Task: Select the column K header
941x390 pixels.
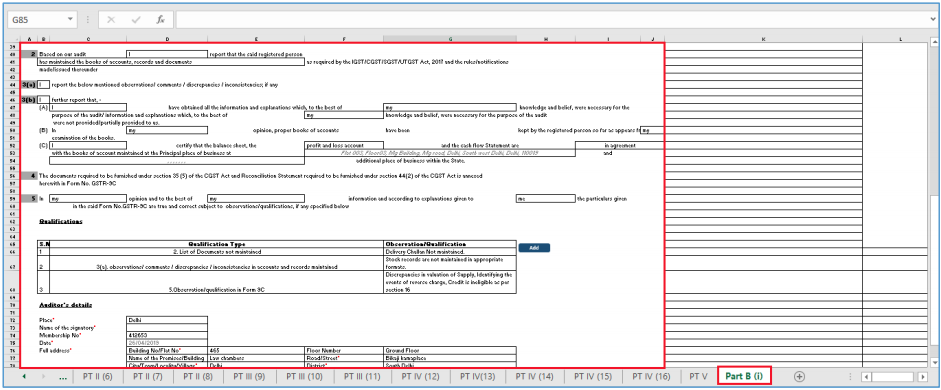Action: (763, 39)
